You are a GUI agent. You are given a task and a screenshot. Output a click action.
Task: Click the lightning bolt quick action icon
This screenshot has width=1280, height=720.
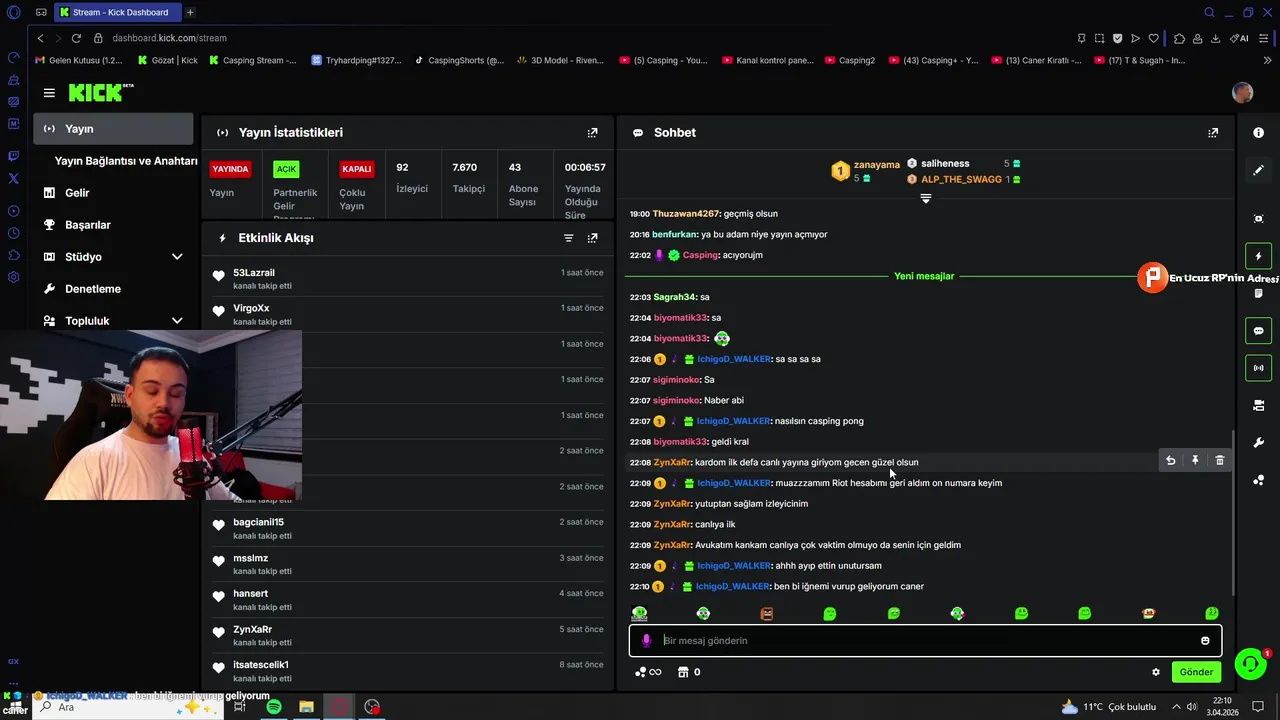click(1258, 256)
